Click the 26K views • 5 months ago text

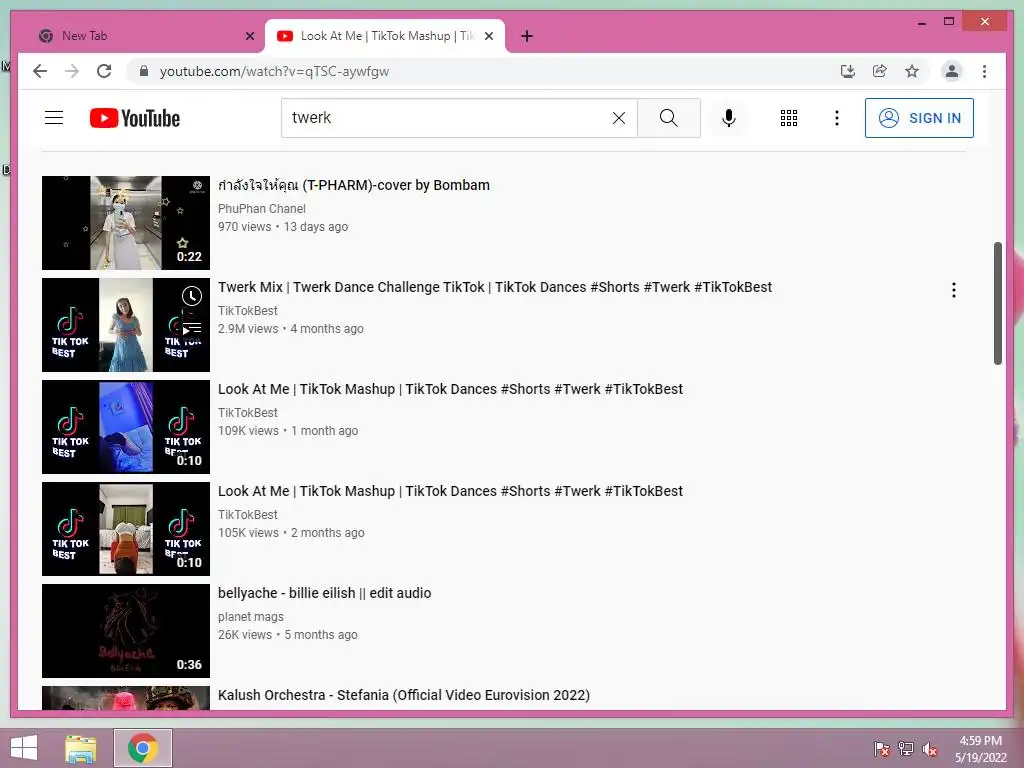coord(287,635)
